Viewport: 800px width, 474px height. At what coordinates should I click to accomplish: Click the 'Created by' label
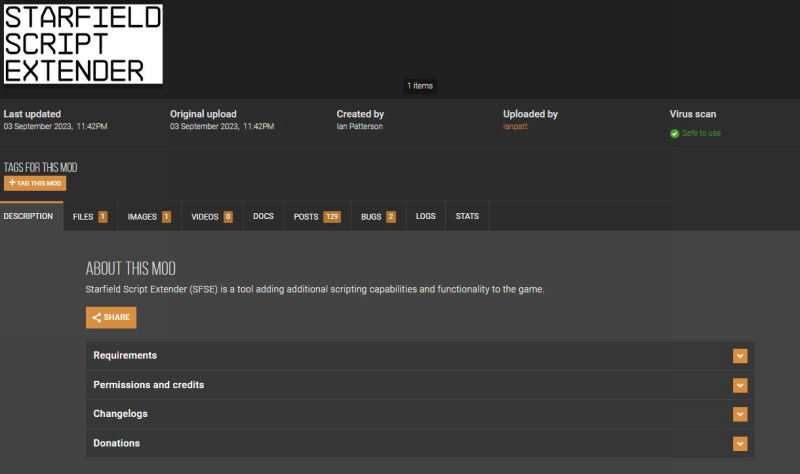coord(360,114)
